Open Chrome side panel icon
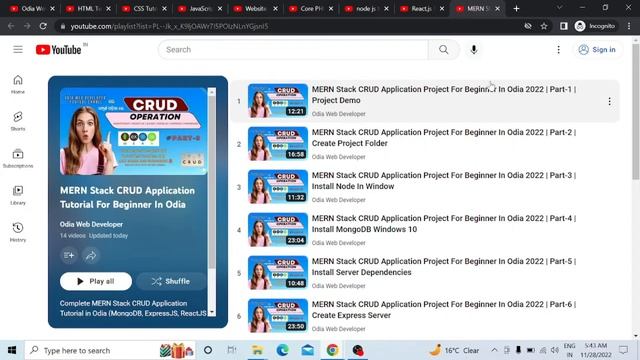 564,26
